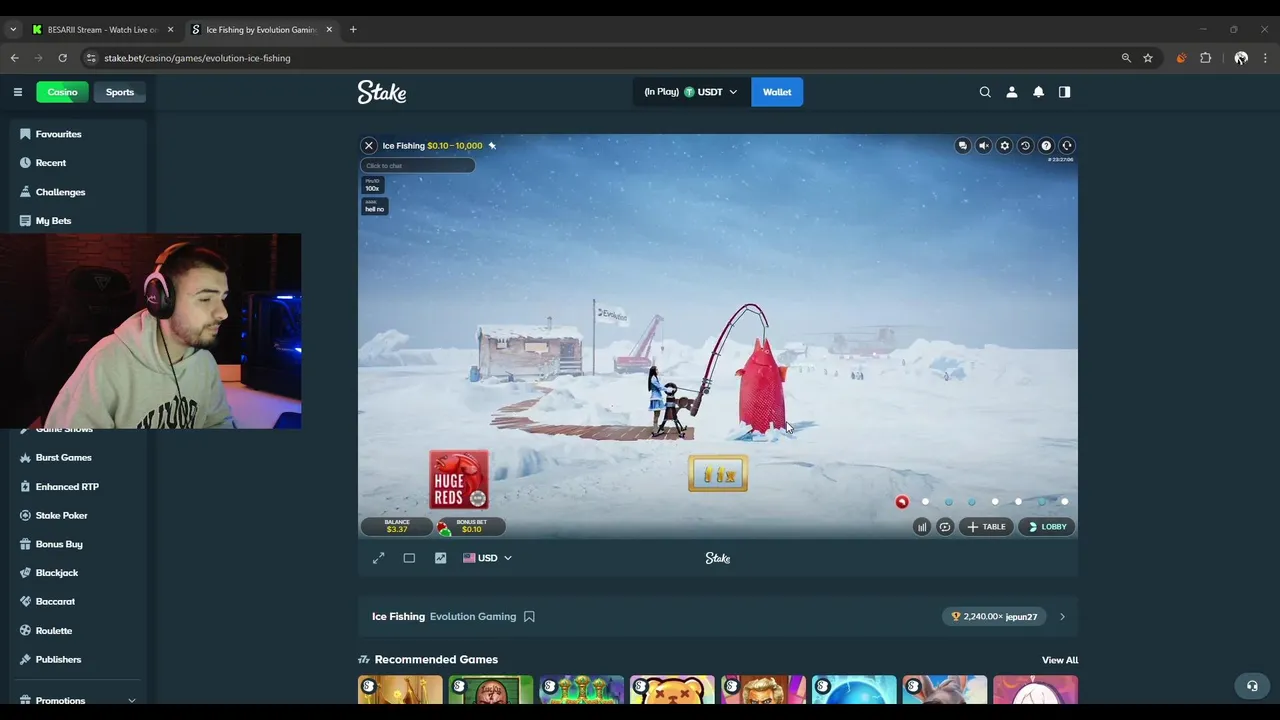The width and height of the screenshot is (1280, 720).
Task: Close the Ice Fishing game
Action: point(369,146)
